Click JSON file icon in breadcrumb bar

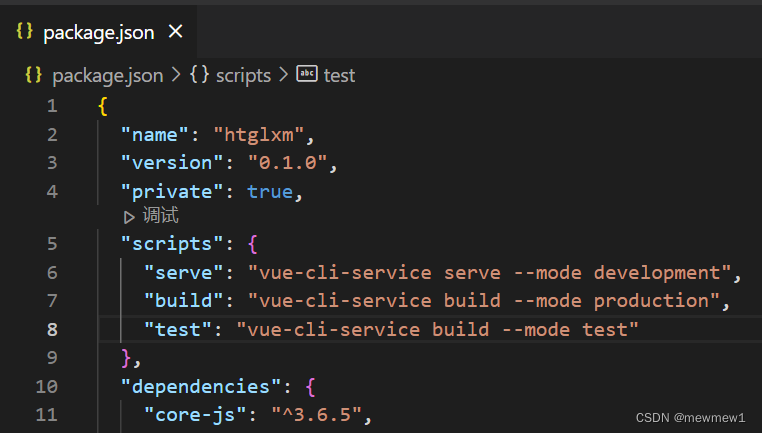pos(33,75)
